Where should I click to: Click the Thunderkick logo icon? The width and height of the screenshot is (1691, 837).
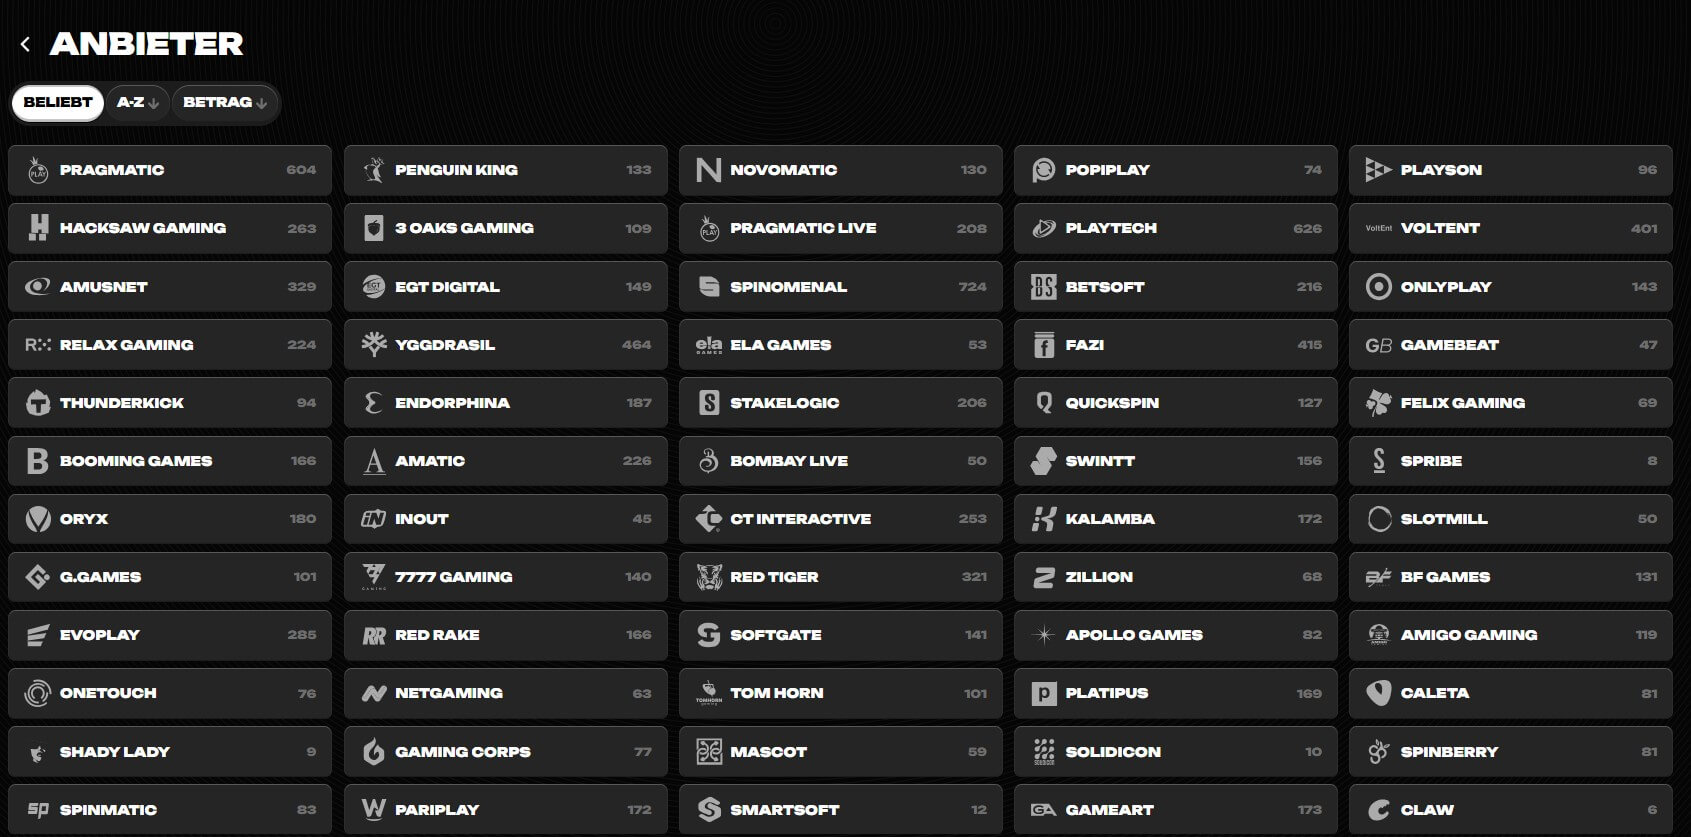tap(38, 403)
